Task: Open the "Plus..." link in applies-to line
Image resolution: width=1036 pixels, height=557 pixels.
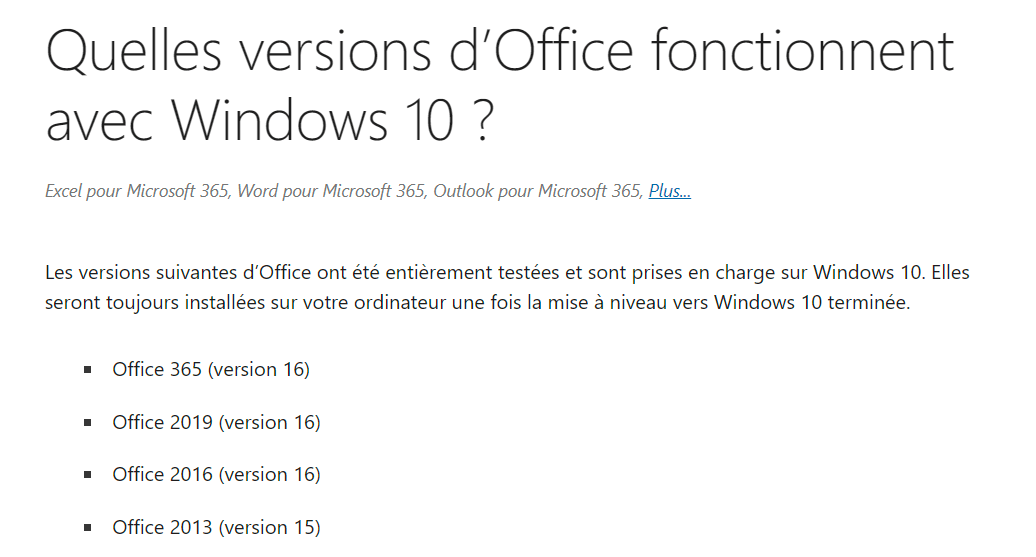Action: [x=669, y=191]
